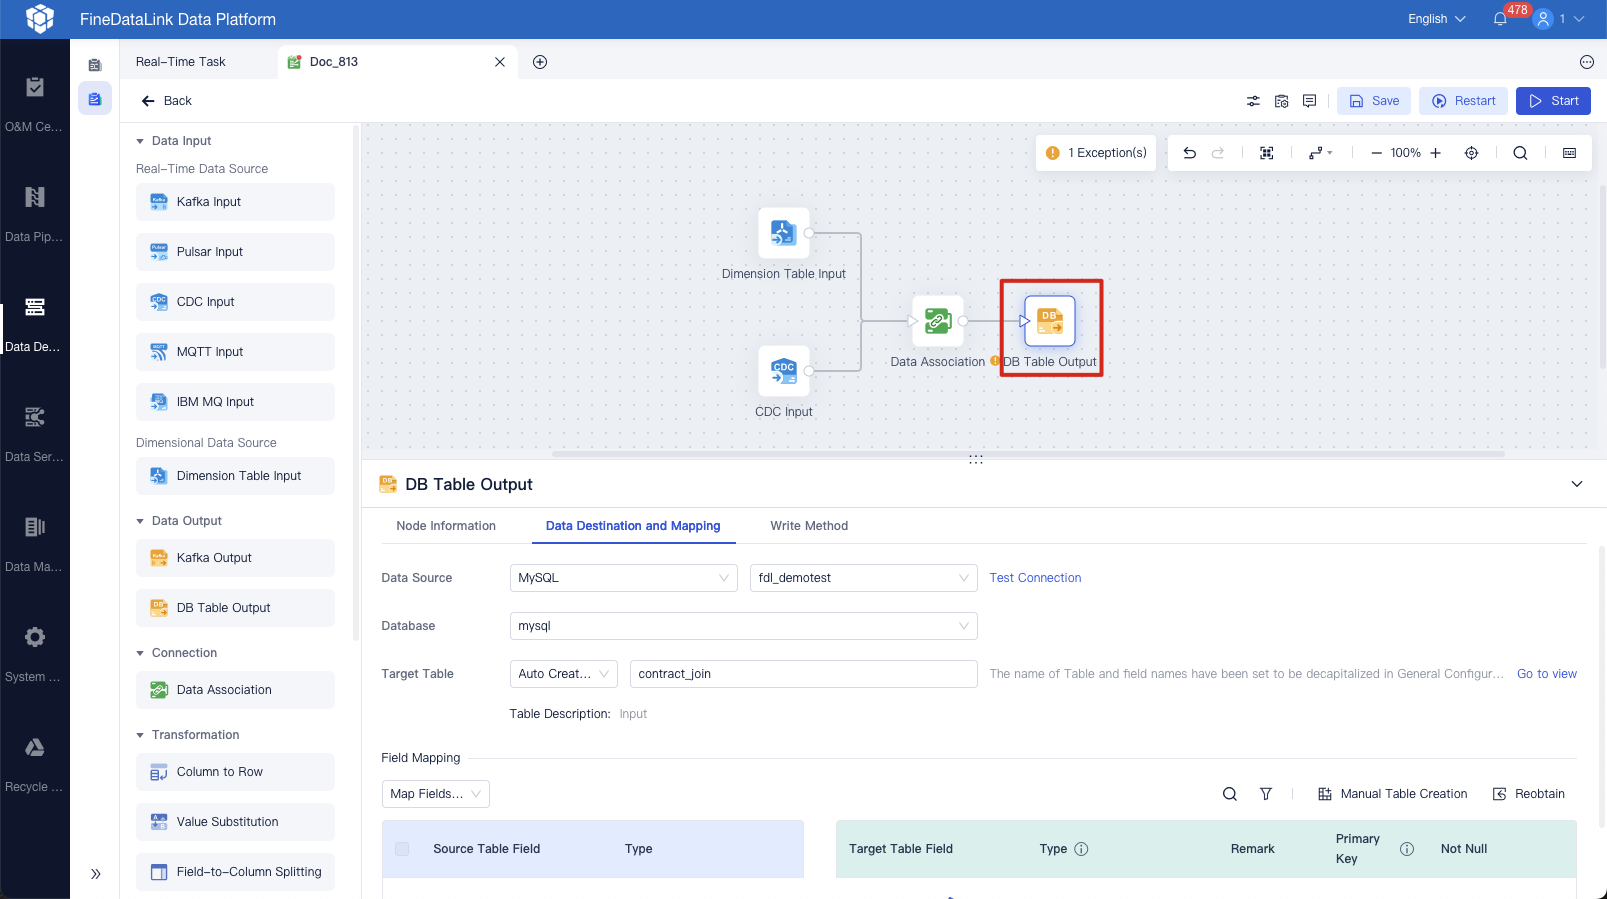
Task: Select DB Table Output node on canvas
Action: click(x=1050, y=321)
